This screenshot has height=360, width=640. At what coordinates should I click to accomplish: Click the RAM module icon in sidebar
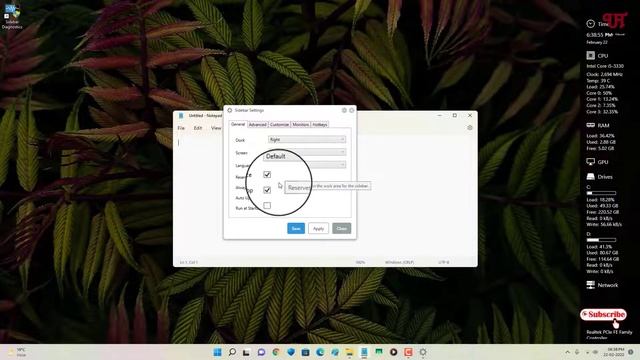click(590, 125)
